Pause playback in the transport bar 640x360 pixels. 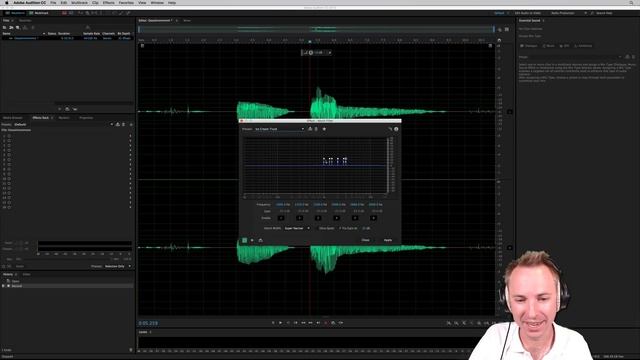click(288, 323)
